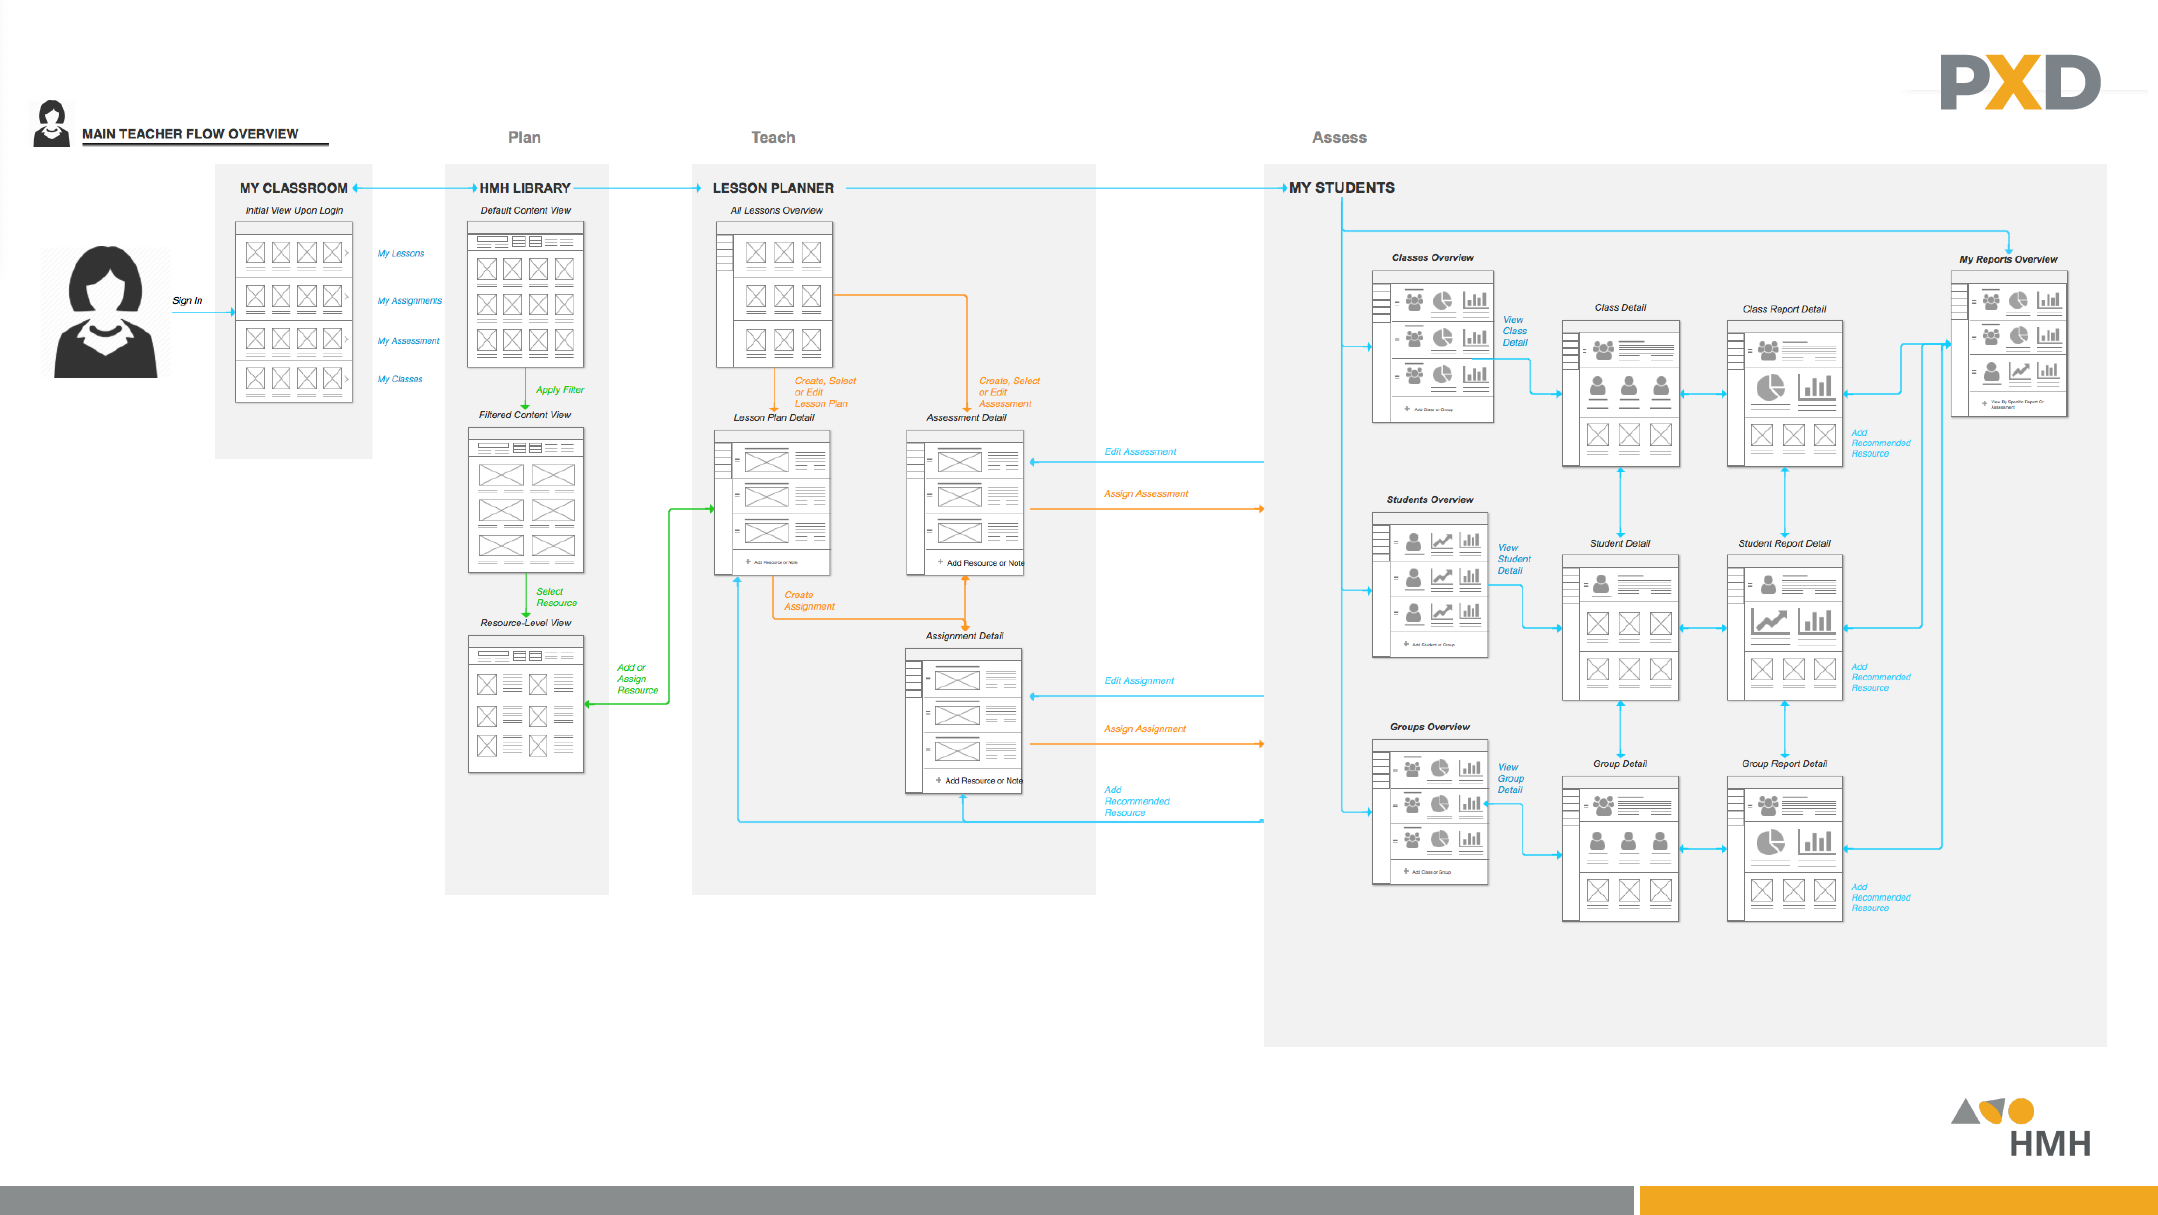
Task: Click the bar chart icon in My Reports Overview
Action: pyautogui.click(x=2049, y=300)
